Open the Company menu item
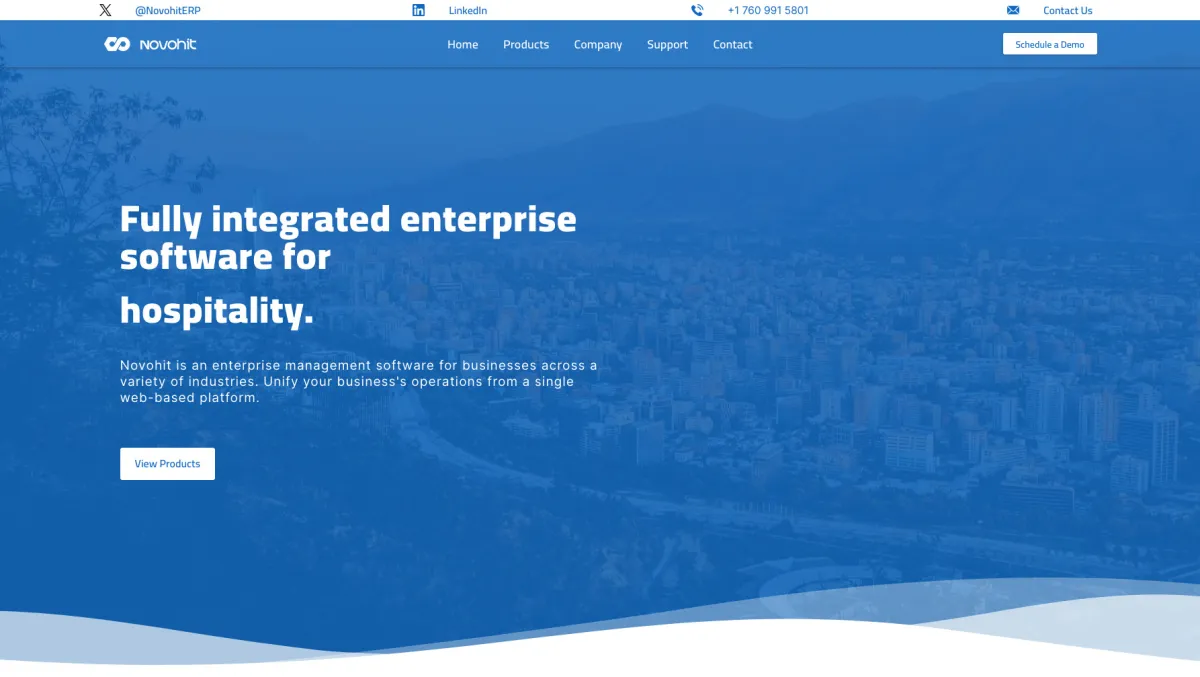This screenshot has height=677, width=1200. pyautogui.click(x=598, y=44)
